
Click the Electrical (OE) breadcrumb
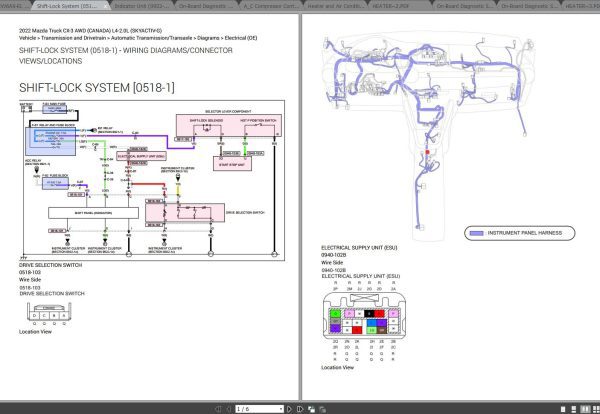tap(241, 38)
